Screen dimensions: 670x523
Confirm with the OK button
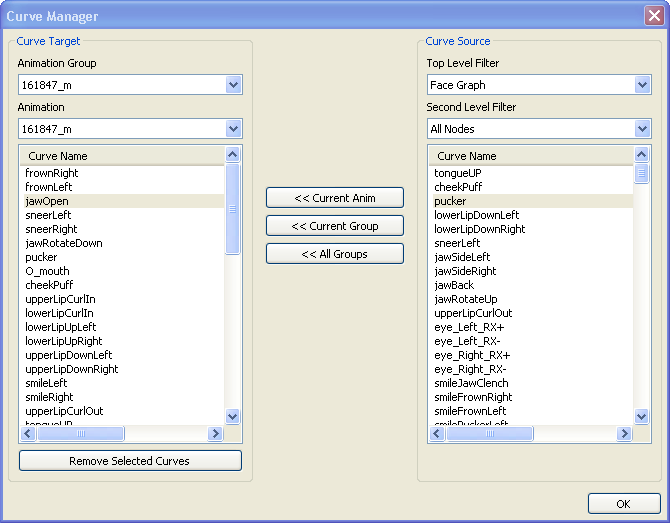[623, 504]
